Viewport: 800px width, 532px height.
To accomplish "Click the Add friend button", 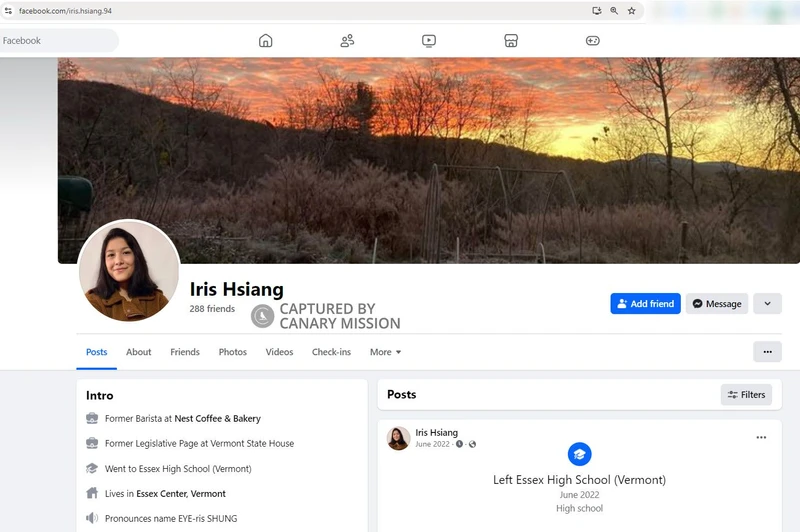I will point(645,304).
